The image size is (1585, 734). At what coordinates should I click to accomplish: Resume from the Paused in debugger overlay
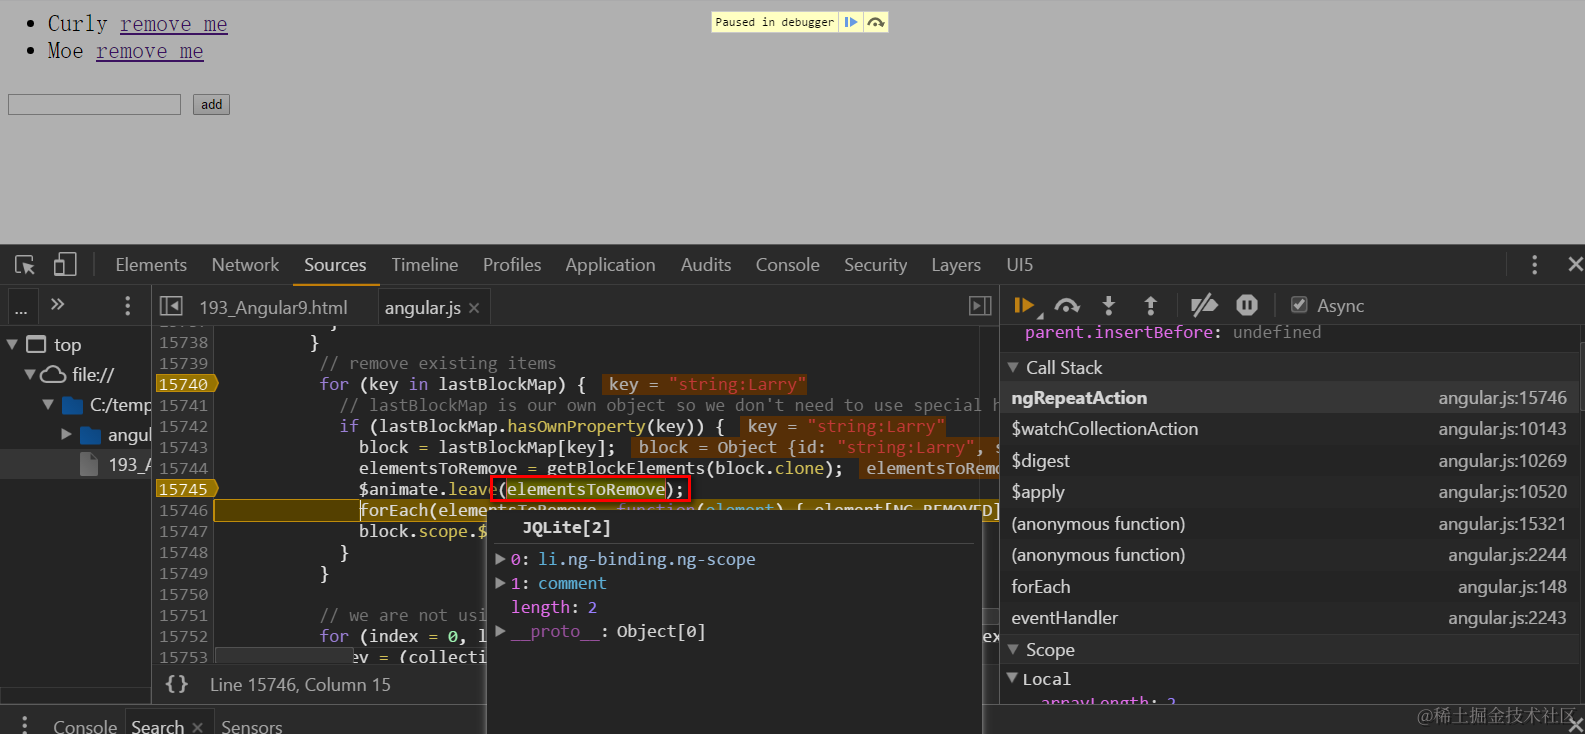pyautogui.click(x=851, y=22)
